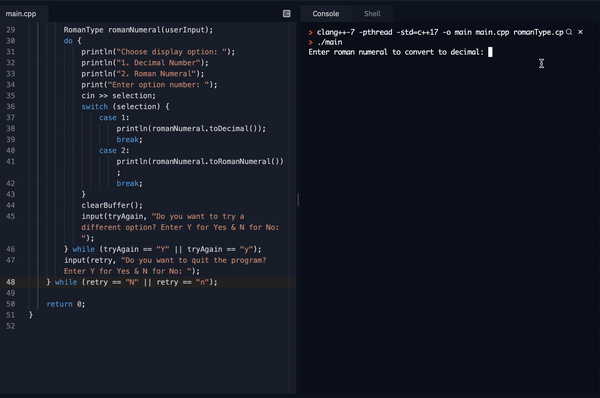600x398 pixels.
Task: Click the divider handle between editor and console
Action: pos(298,199)
